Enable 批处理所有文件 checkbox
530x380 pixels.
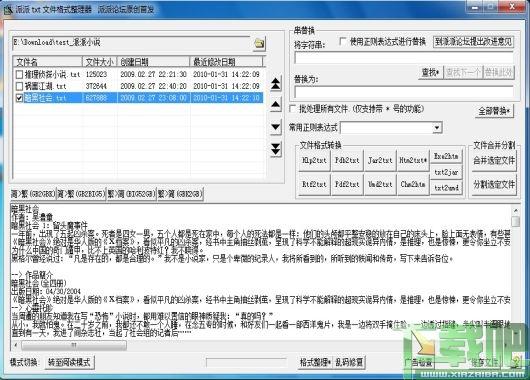(x=293, y=109)
